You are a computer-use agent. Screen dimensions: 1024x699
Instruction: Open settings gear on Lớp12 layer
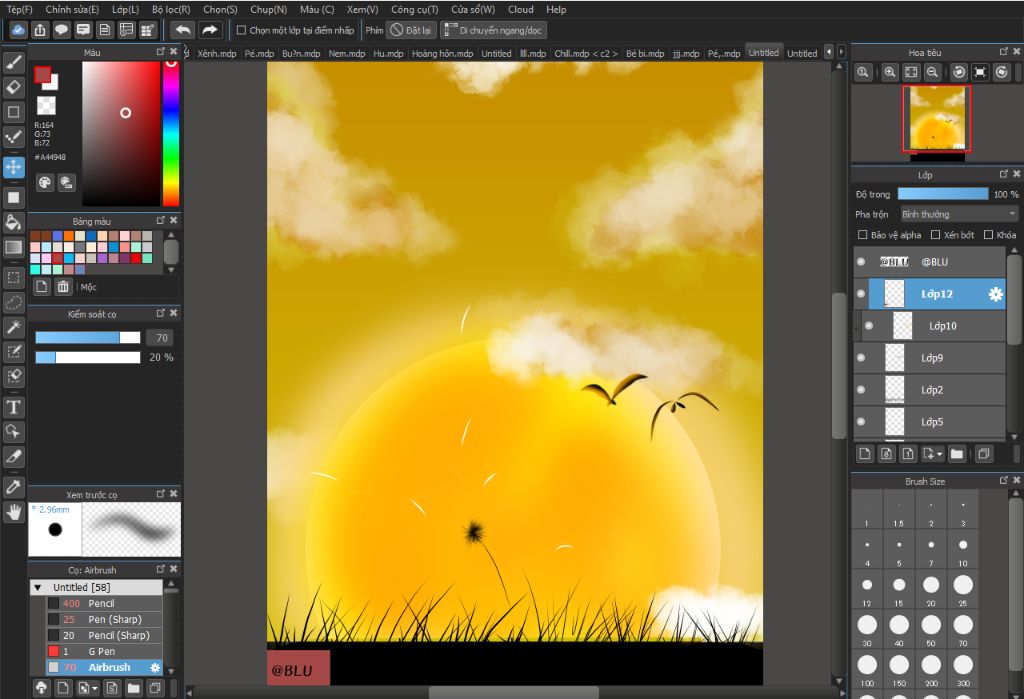[995, 295]
